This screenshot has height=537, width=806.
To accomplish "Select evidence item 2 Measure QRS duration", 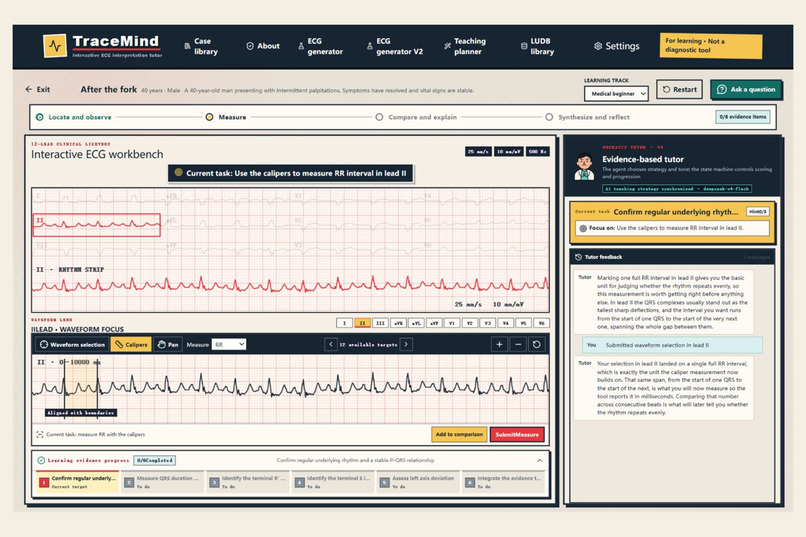I will pos(163,482).
